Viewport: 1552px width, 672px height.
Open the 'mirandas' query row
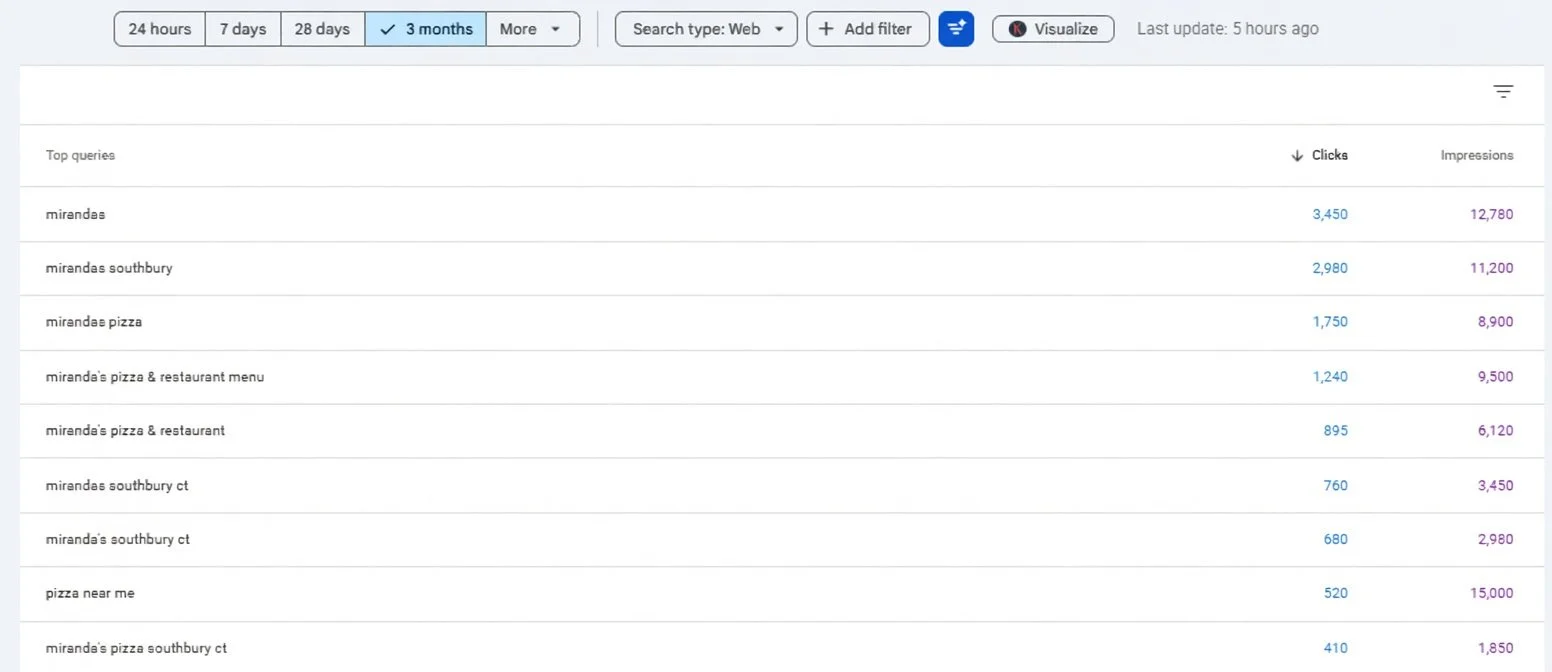(782, 214)
